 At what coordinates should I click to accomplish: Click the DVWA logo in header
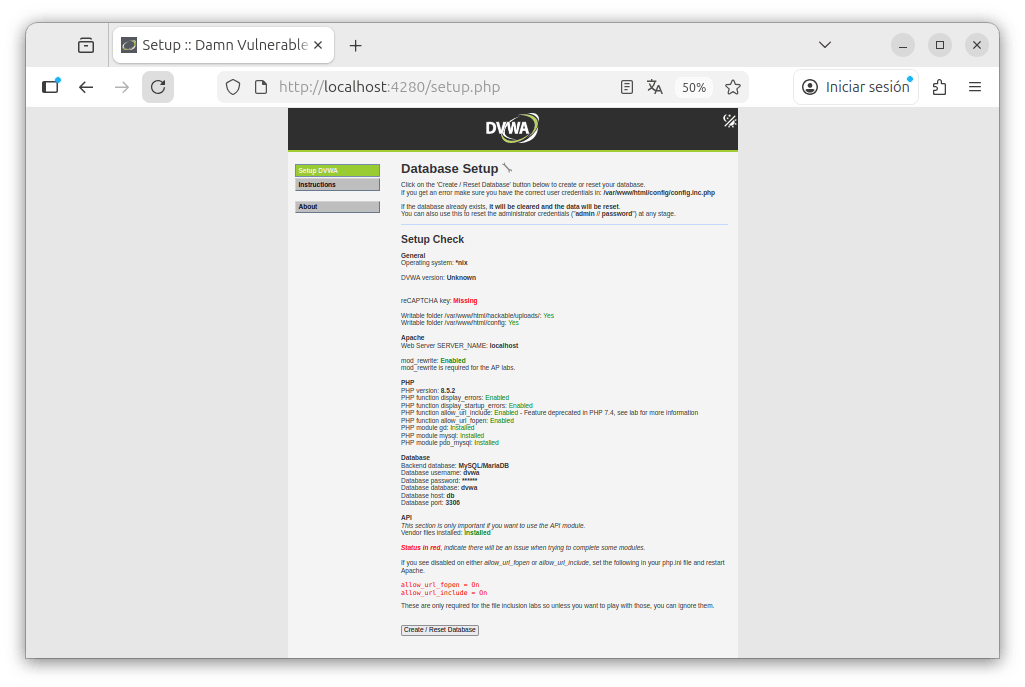click(512, 128)
